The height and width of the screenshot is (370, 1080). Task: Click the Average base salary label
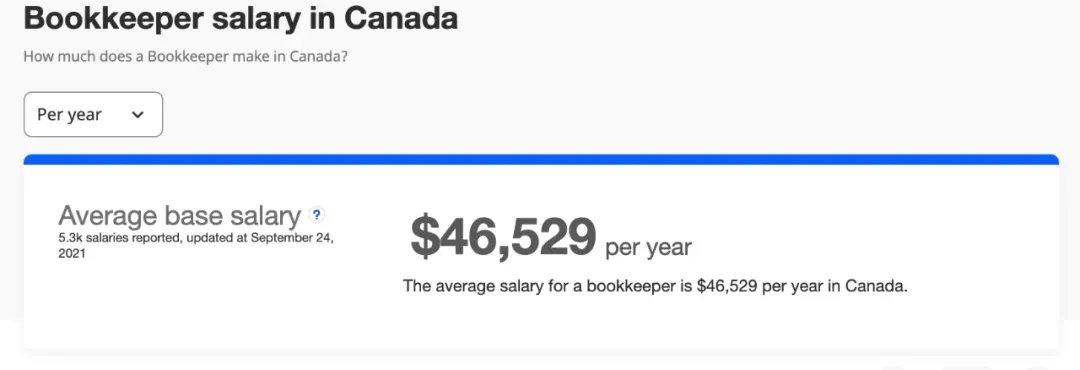coord(180,216)
